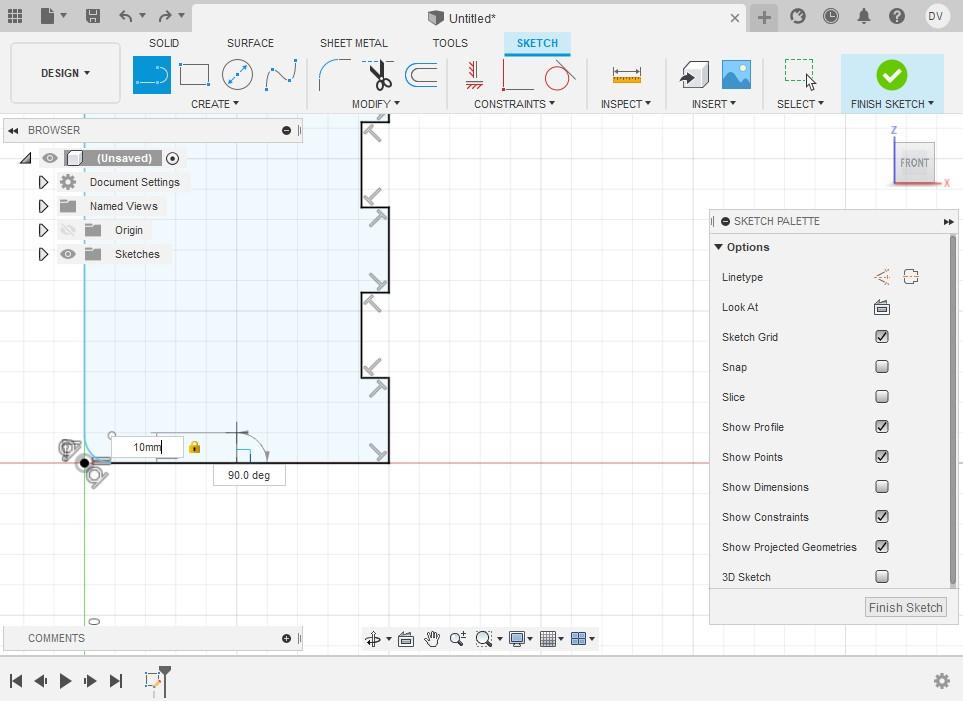
Task: Click the Undo arrow
Action: (x=125, y=16)
